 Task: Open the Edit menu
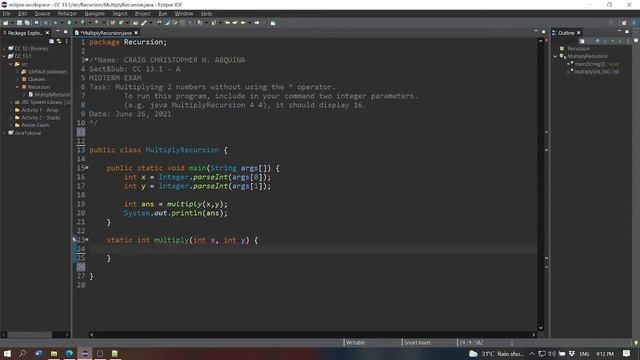point(22,13)
